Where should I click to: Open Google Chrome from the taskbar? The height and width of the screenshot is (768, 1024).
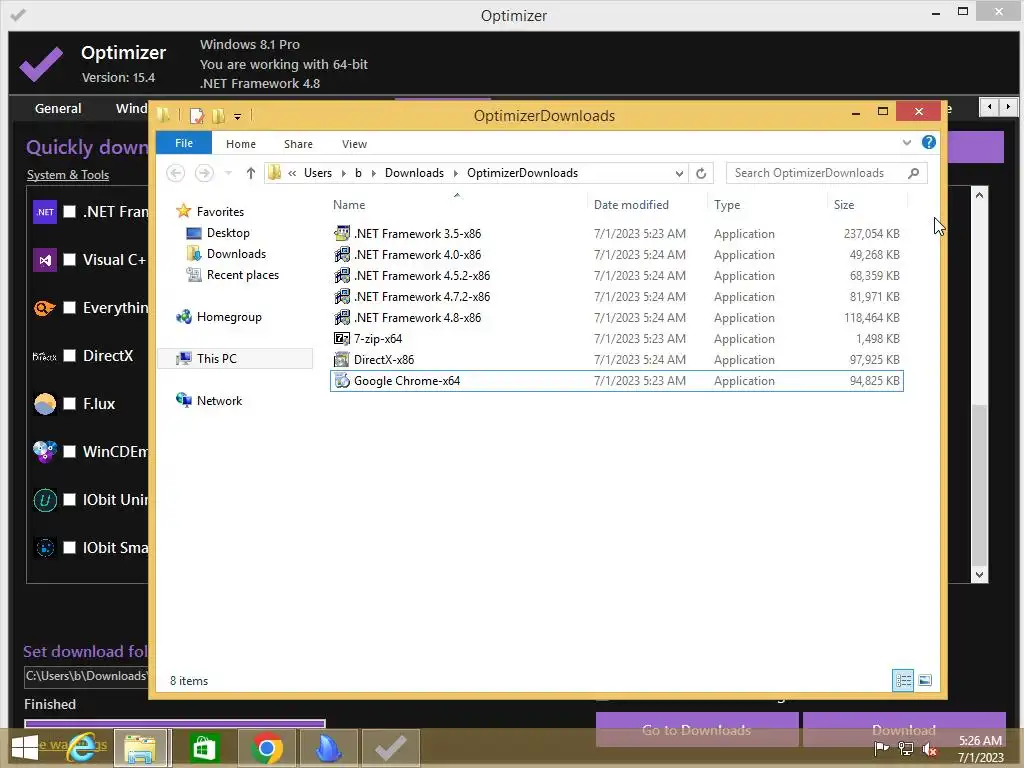click(266, 748)
